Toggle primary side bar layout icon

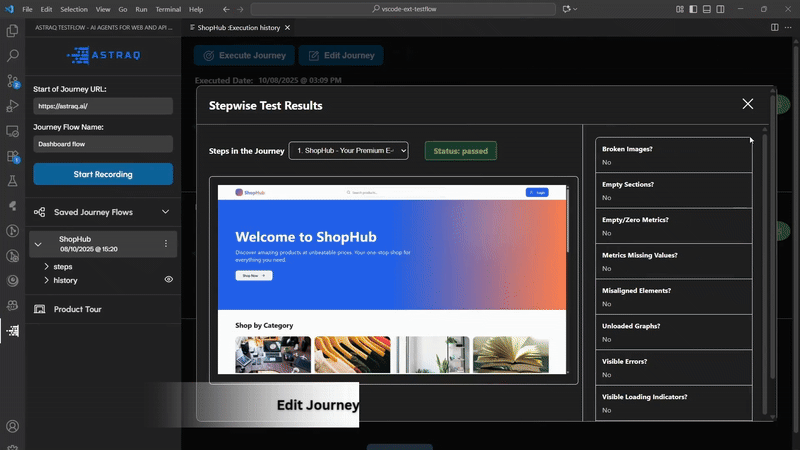pyautogui.click(x=693, y=9)
